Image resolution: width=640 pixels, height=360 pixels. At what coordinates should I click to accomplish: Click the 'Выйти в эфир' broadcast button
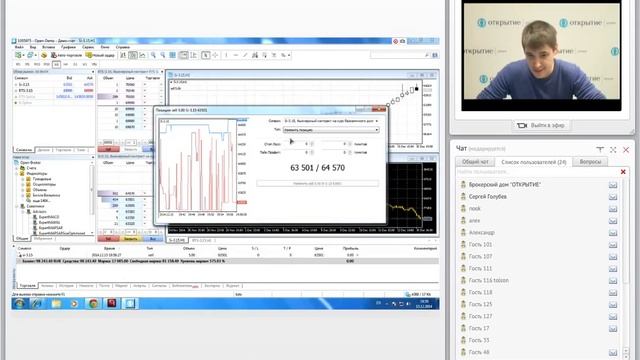coord(541,125)
